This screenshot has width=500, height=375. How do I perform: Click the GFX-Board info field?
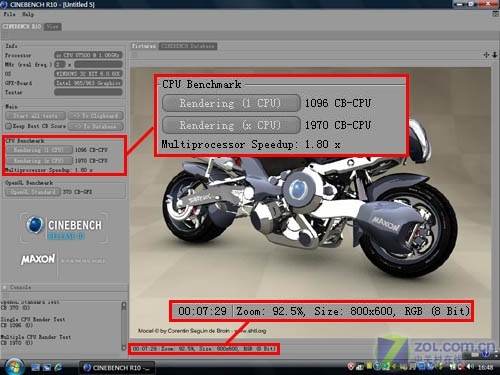click(88, 83)
